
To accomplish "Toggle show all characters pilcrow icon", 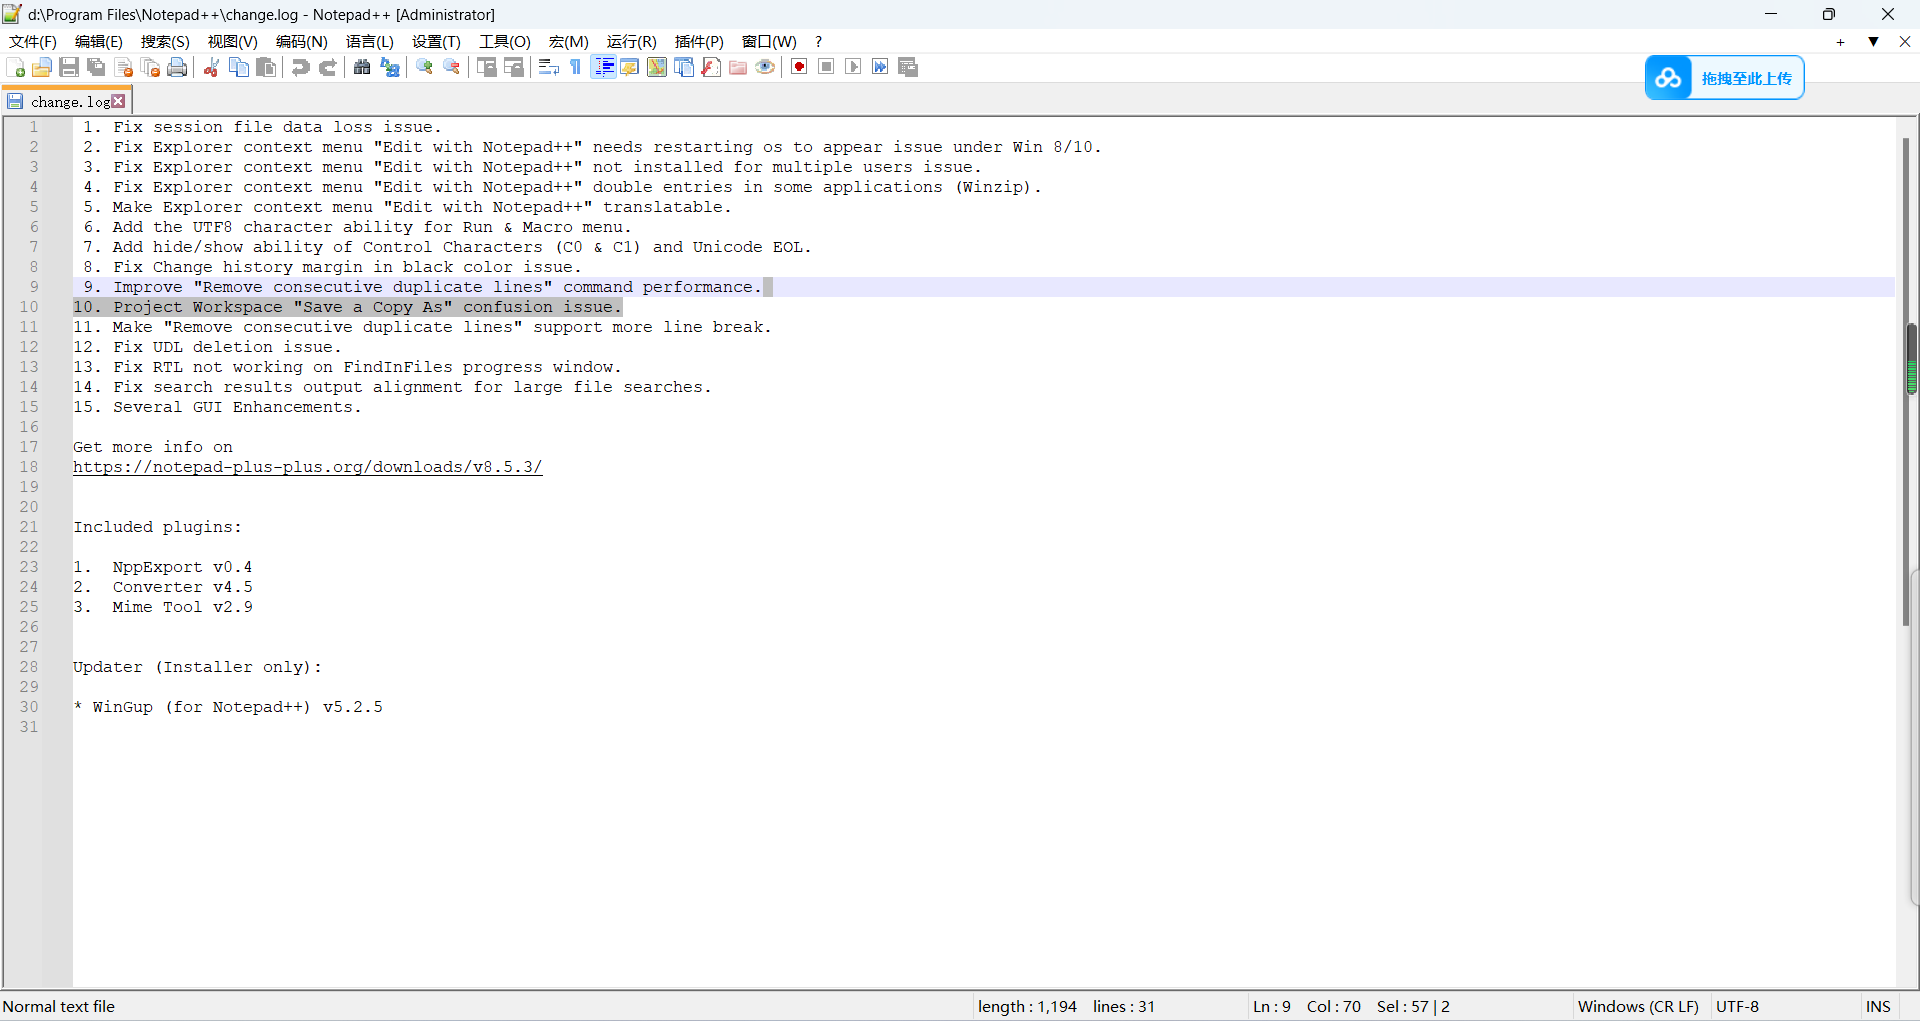I will [x=576, y=67].
